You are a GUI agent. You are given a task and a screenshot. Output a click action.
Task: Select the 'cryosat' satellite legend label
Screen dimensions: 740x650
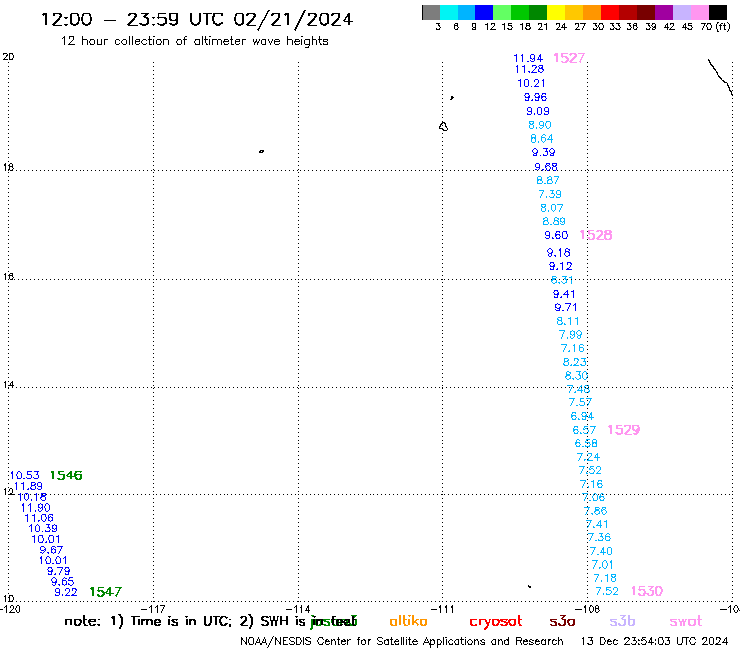point(496,622)
